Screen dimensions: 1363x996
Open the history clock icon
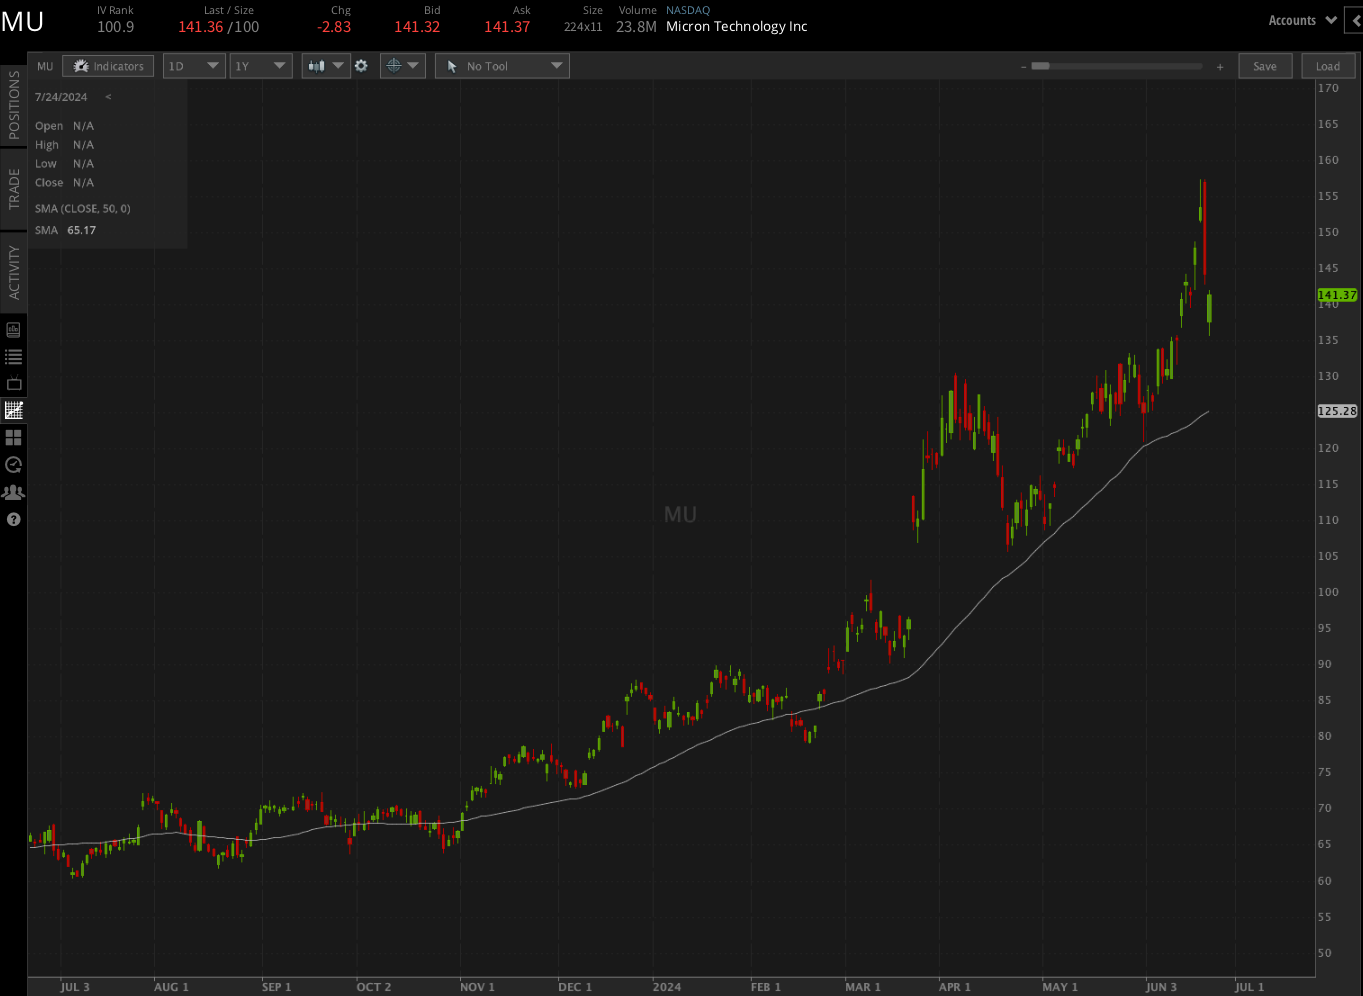tap(13, 464)
